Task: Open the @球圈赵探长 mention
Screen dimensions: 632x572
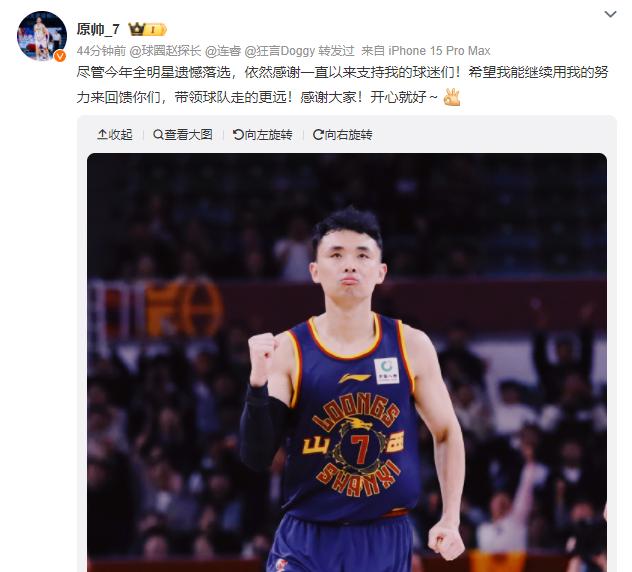Action: point(165,51)
